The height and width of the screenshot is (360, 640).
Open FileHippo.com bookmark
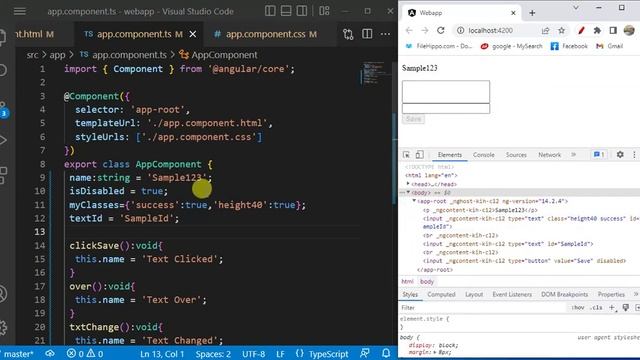coord(439,46)
